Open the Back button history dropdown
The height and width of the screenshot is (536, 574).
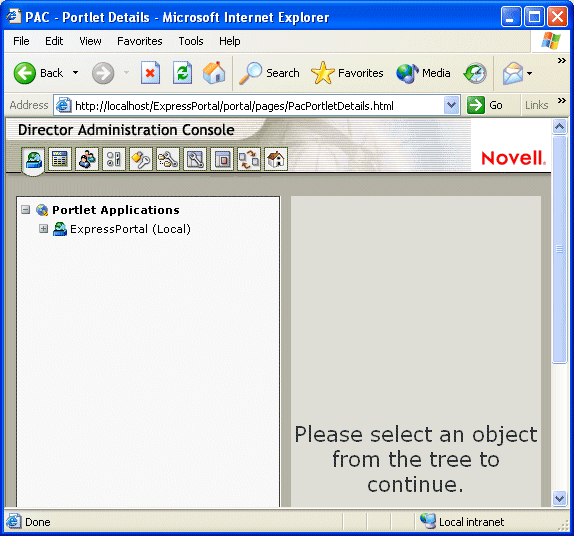(75, 73)
